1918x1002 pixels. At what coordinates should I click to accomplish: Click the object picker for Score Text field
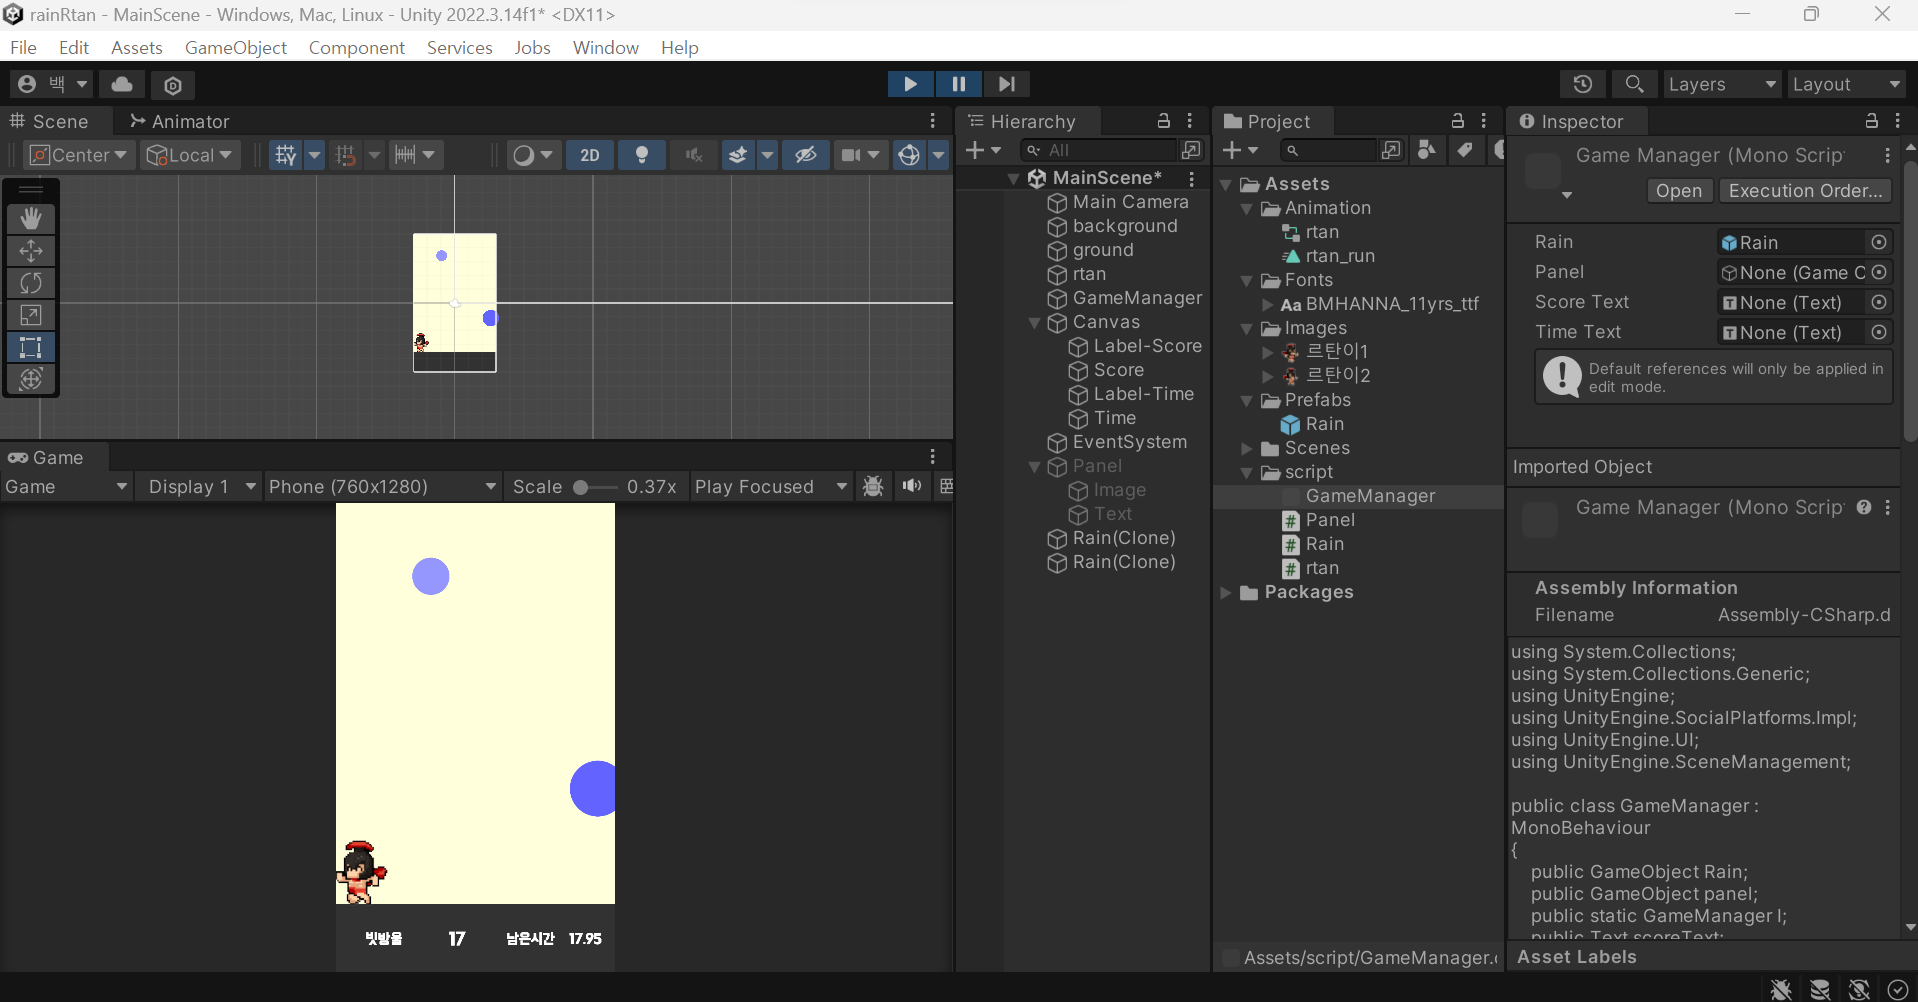[1879, 302]
